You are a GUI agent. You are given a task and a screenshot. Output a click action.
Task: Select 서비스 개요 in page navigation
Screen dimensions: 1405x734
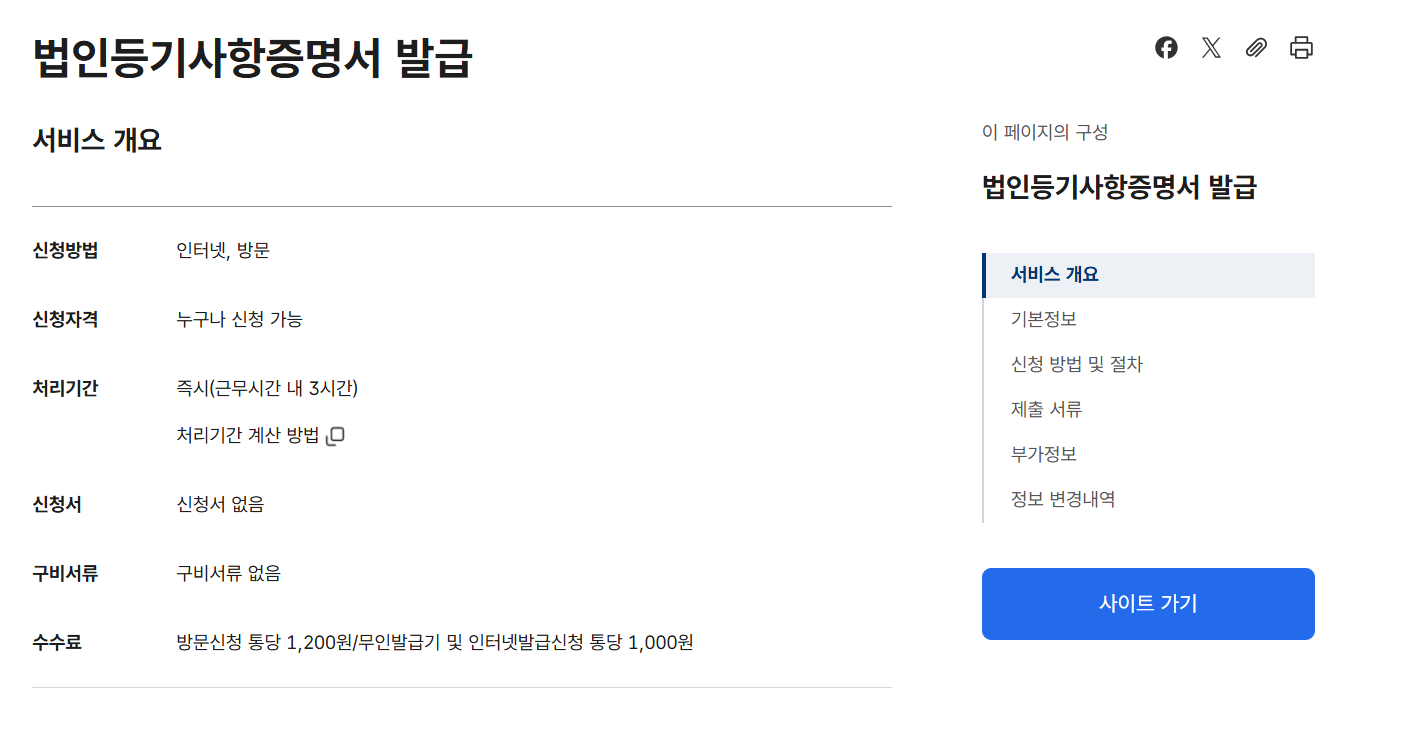(x=1053, y=274)
